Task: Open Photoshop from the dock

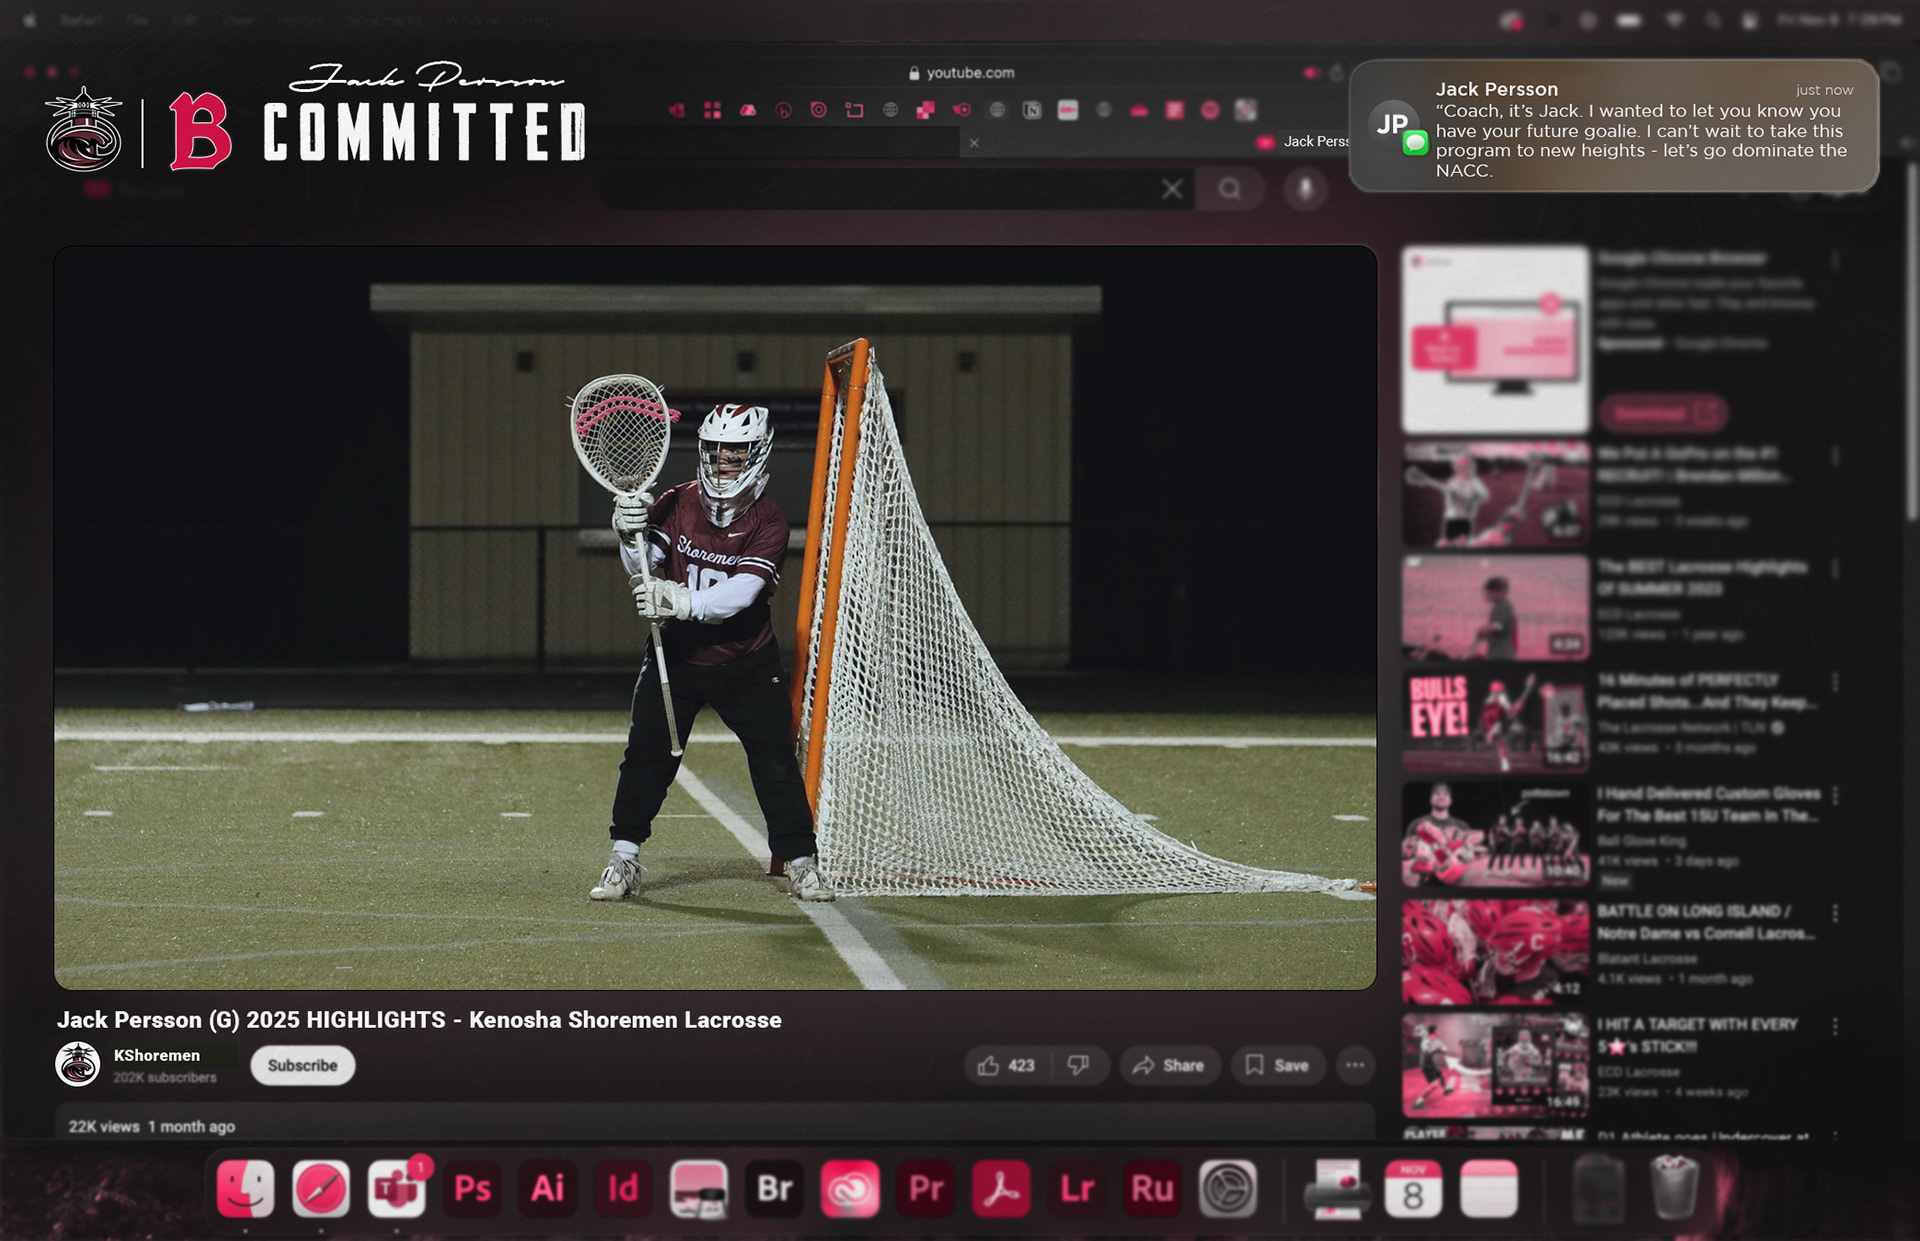Action: click(x=472, y=1188)
